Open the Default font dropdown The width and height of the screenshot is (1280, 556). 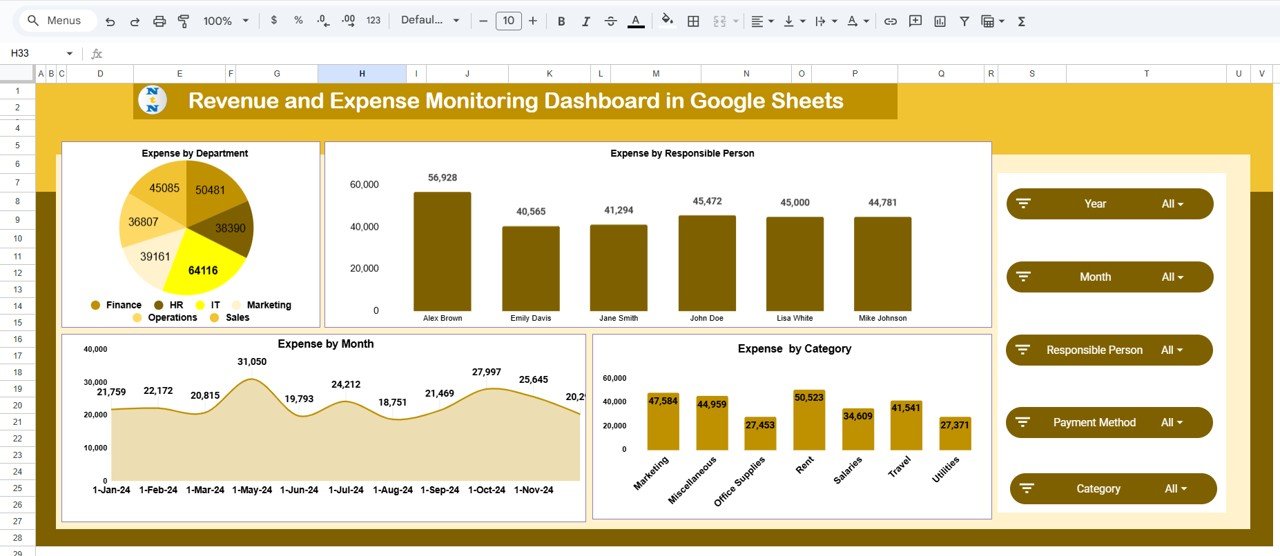click(431, 21)
